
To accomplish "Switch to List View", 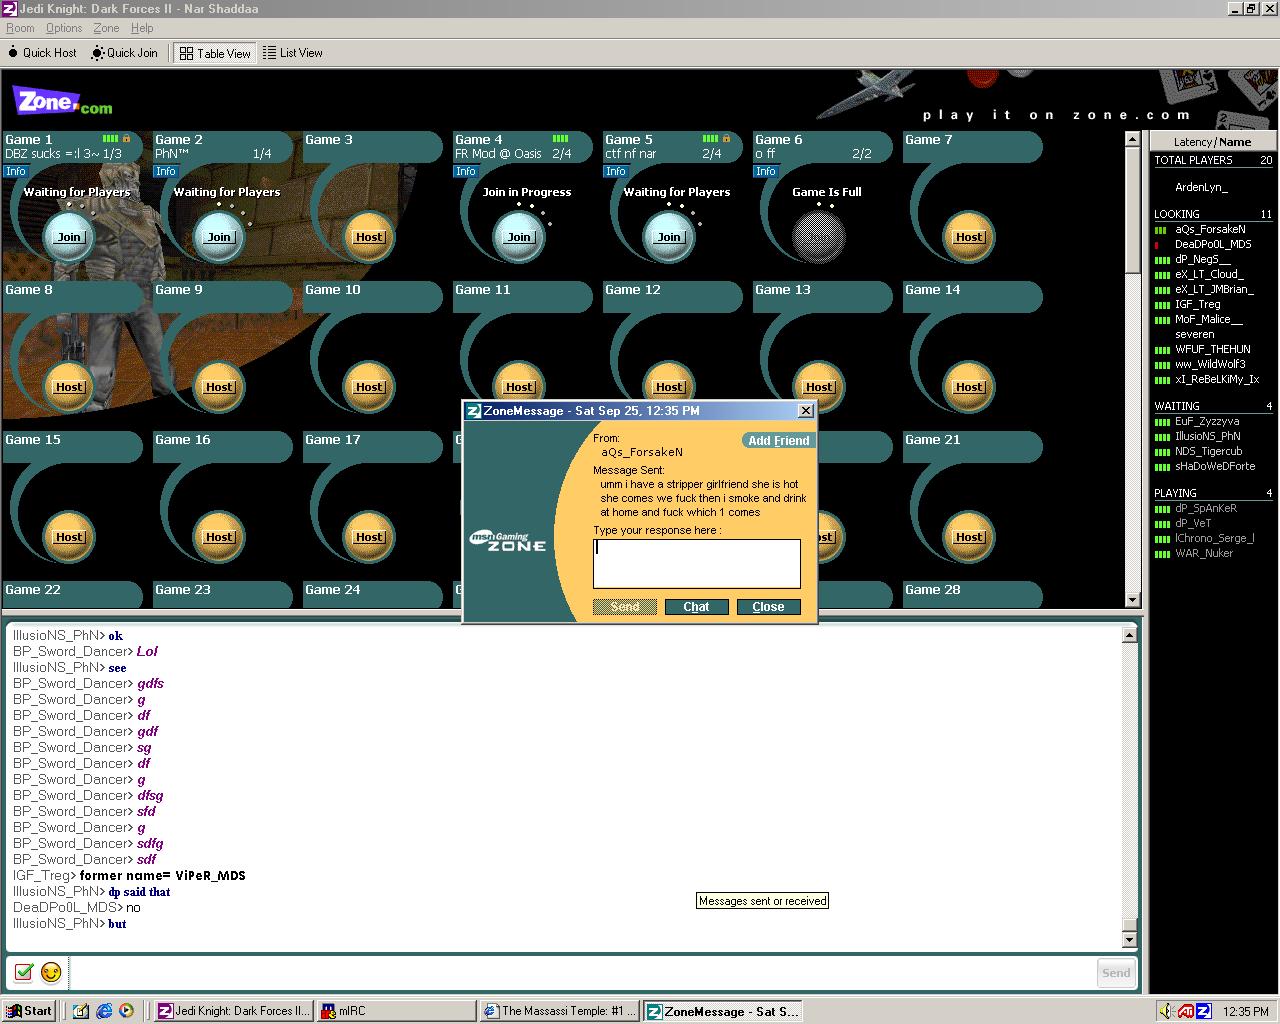I will click(293, 53).
